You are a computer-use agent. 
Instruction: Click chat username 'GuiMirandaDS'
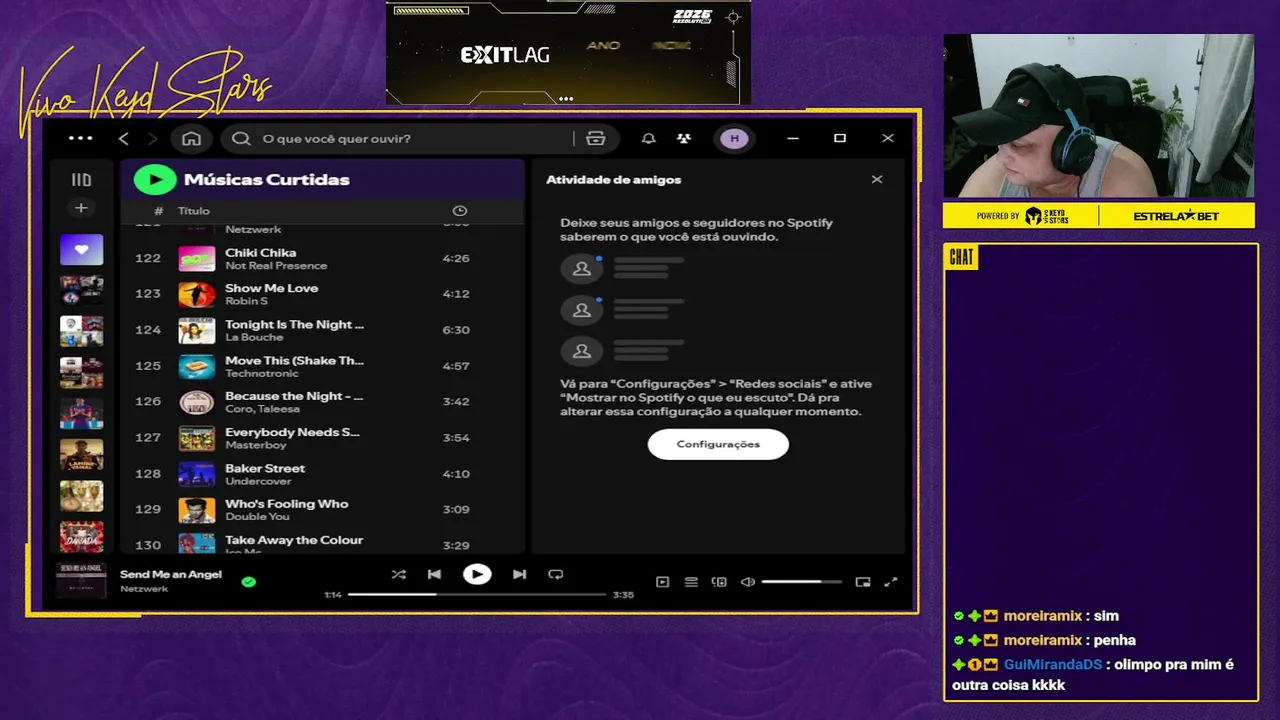(x=1053, y=664)
